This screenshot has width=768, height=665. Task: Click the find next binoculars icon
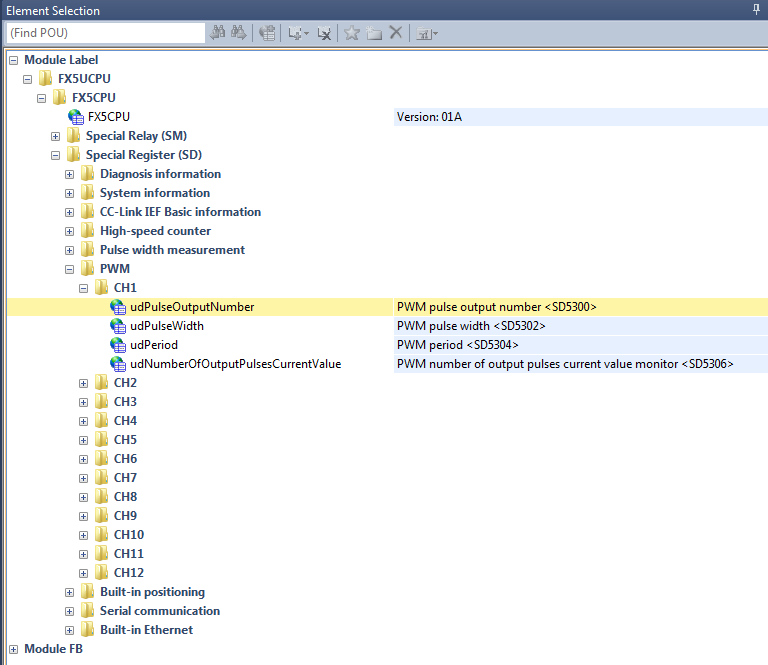click(x=239, y=33)
